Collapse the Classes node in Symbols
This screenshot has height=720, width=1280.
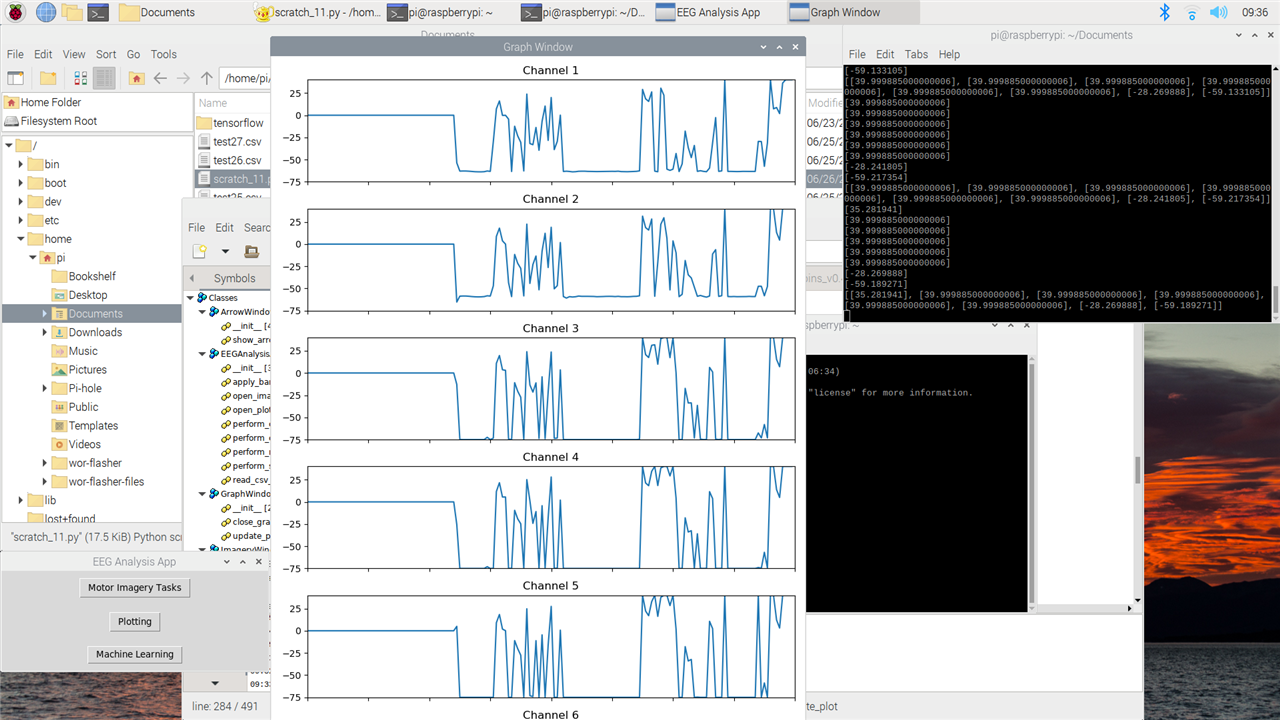coord(190,298)
